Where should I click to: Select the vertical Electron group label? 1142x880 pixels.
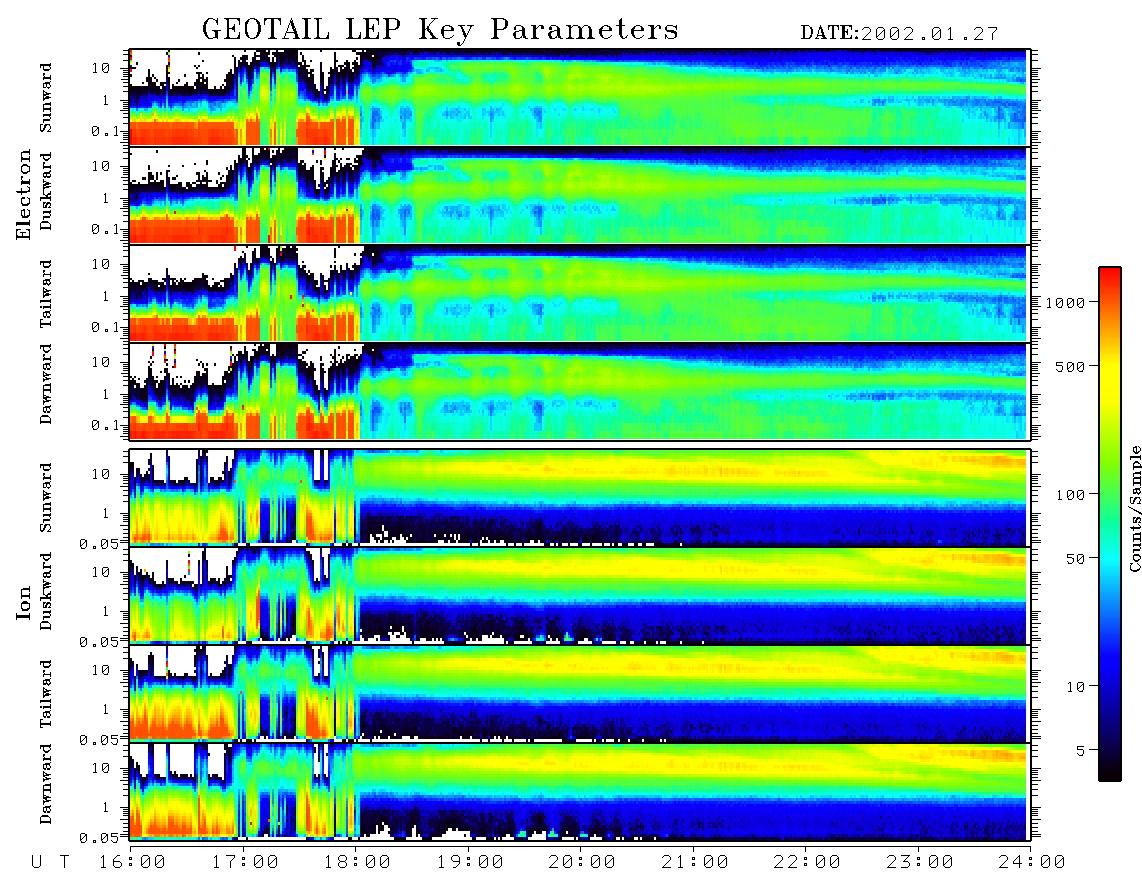click(23, 195)
